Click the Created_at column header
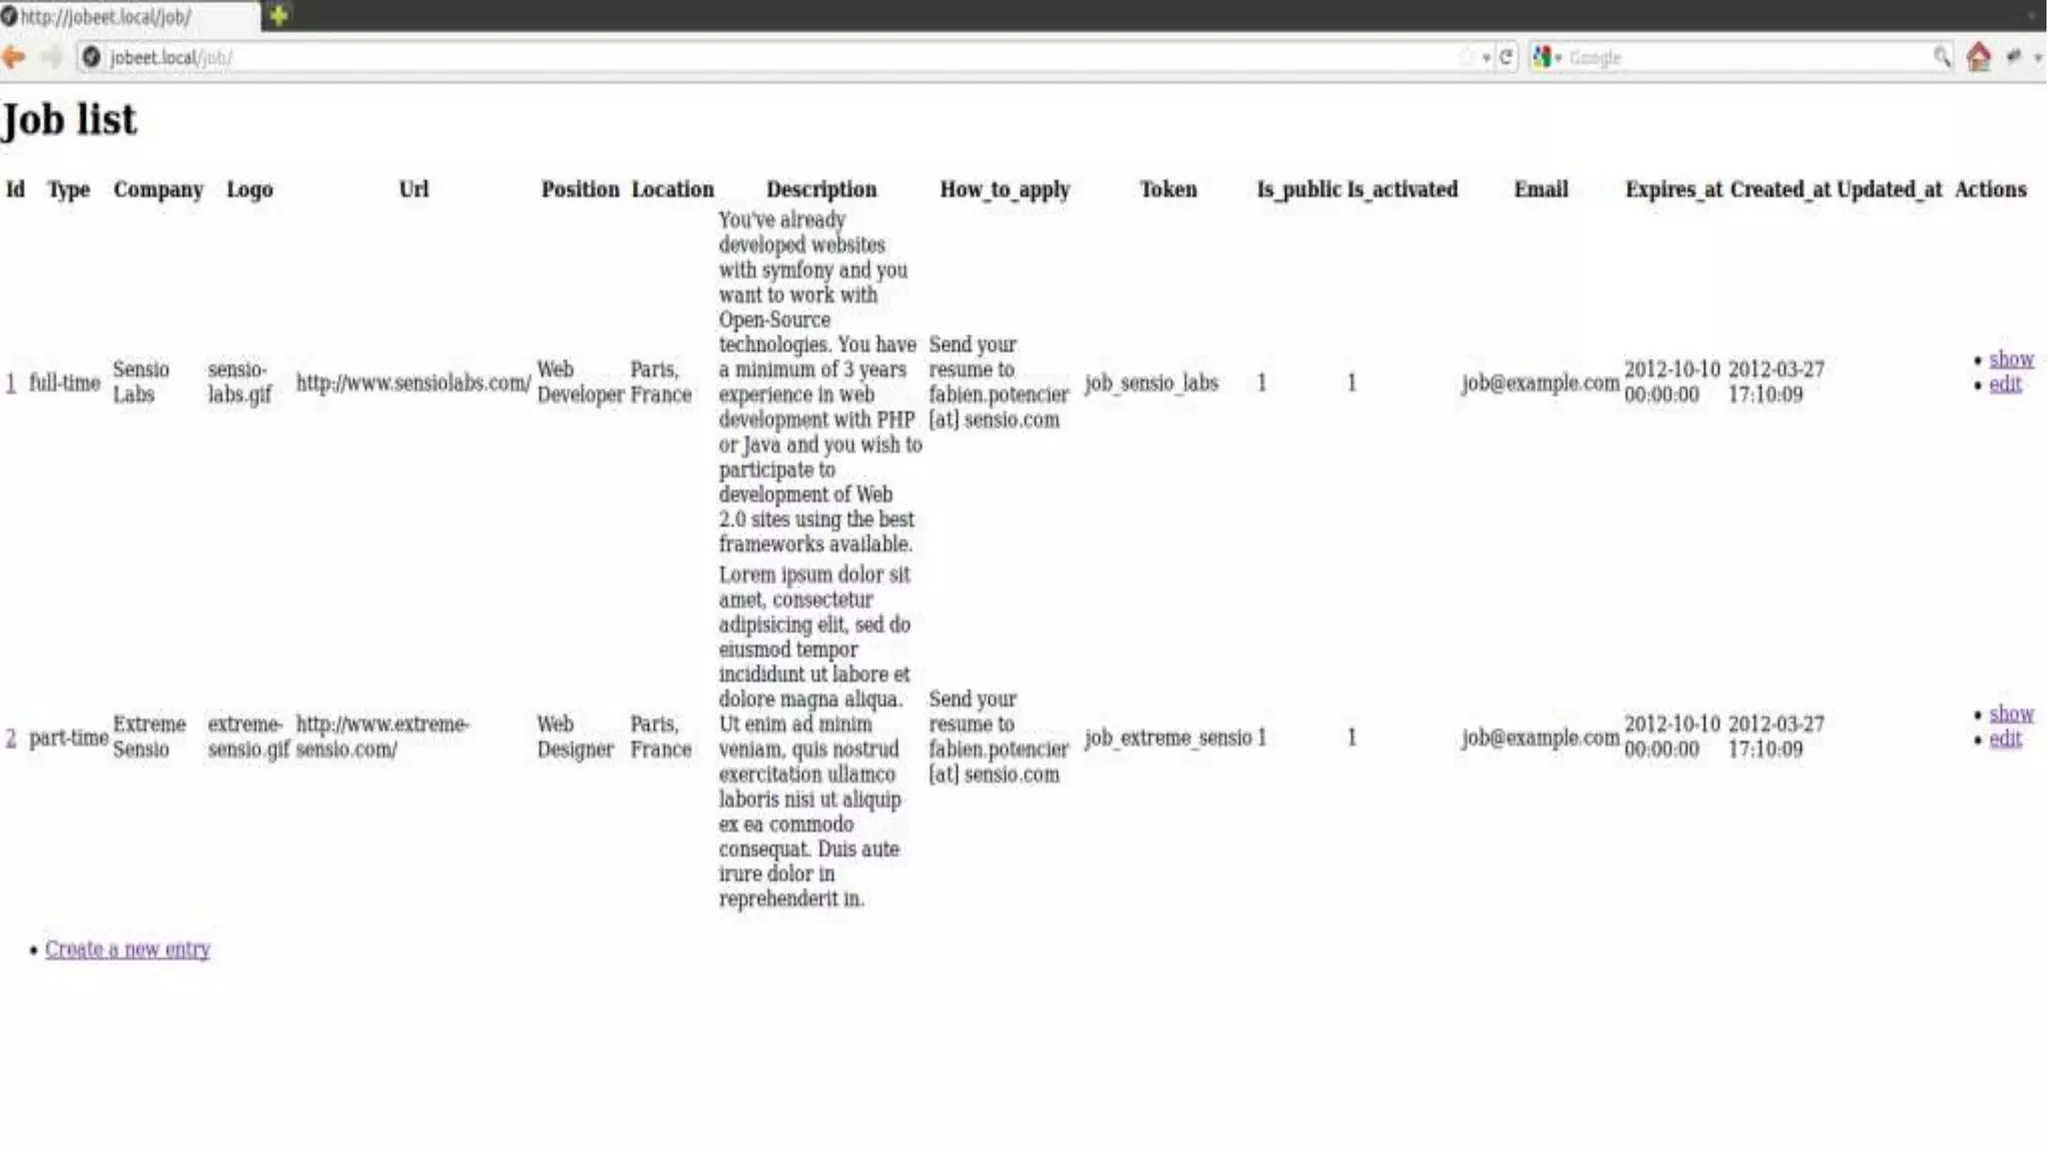This screenshot has height=1152, width=2048. [1780, 189]
